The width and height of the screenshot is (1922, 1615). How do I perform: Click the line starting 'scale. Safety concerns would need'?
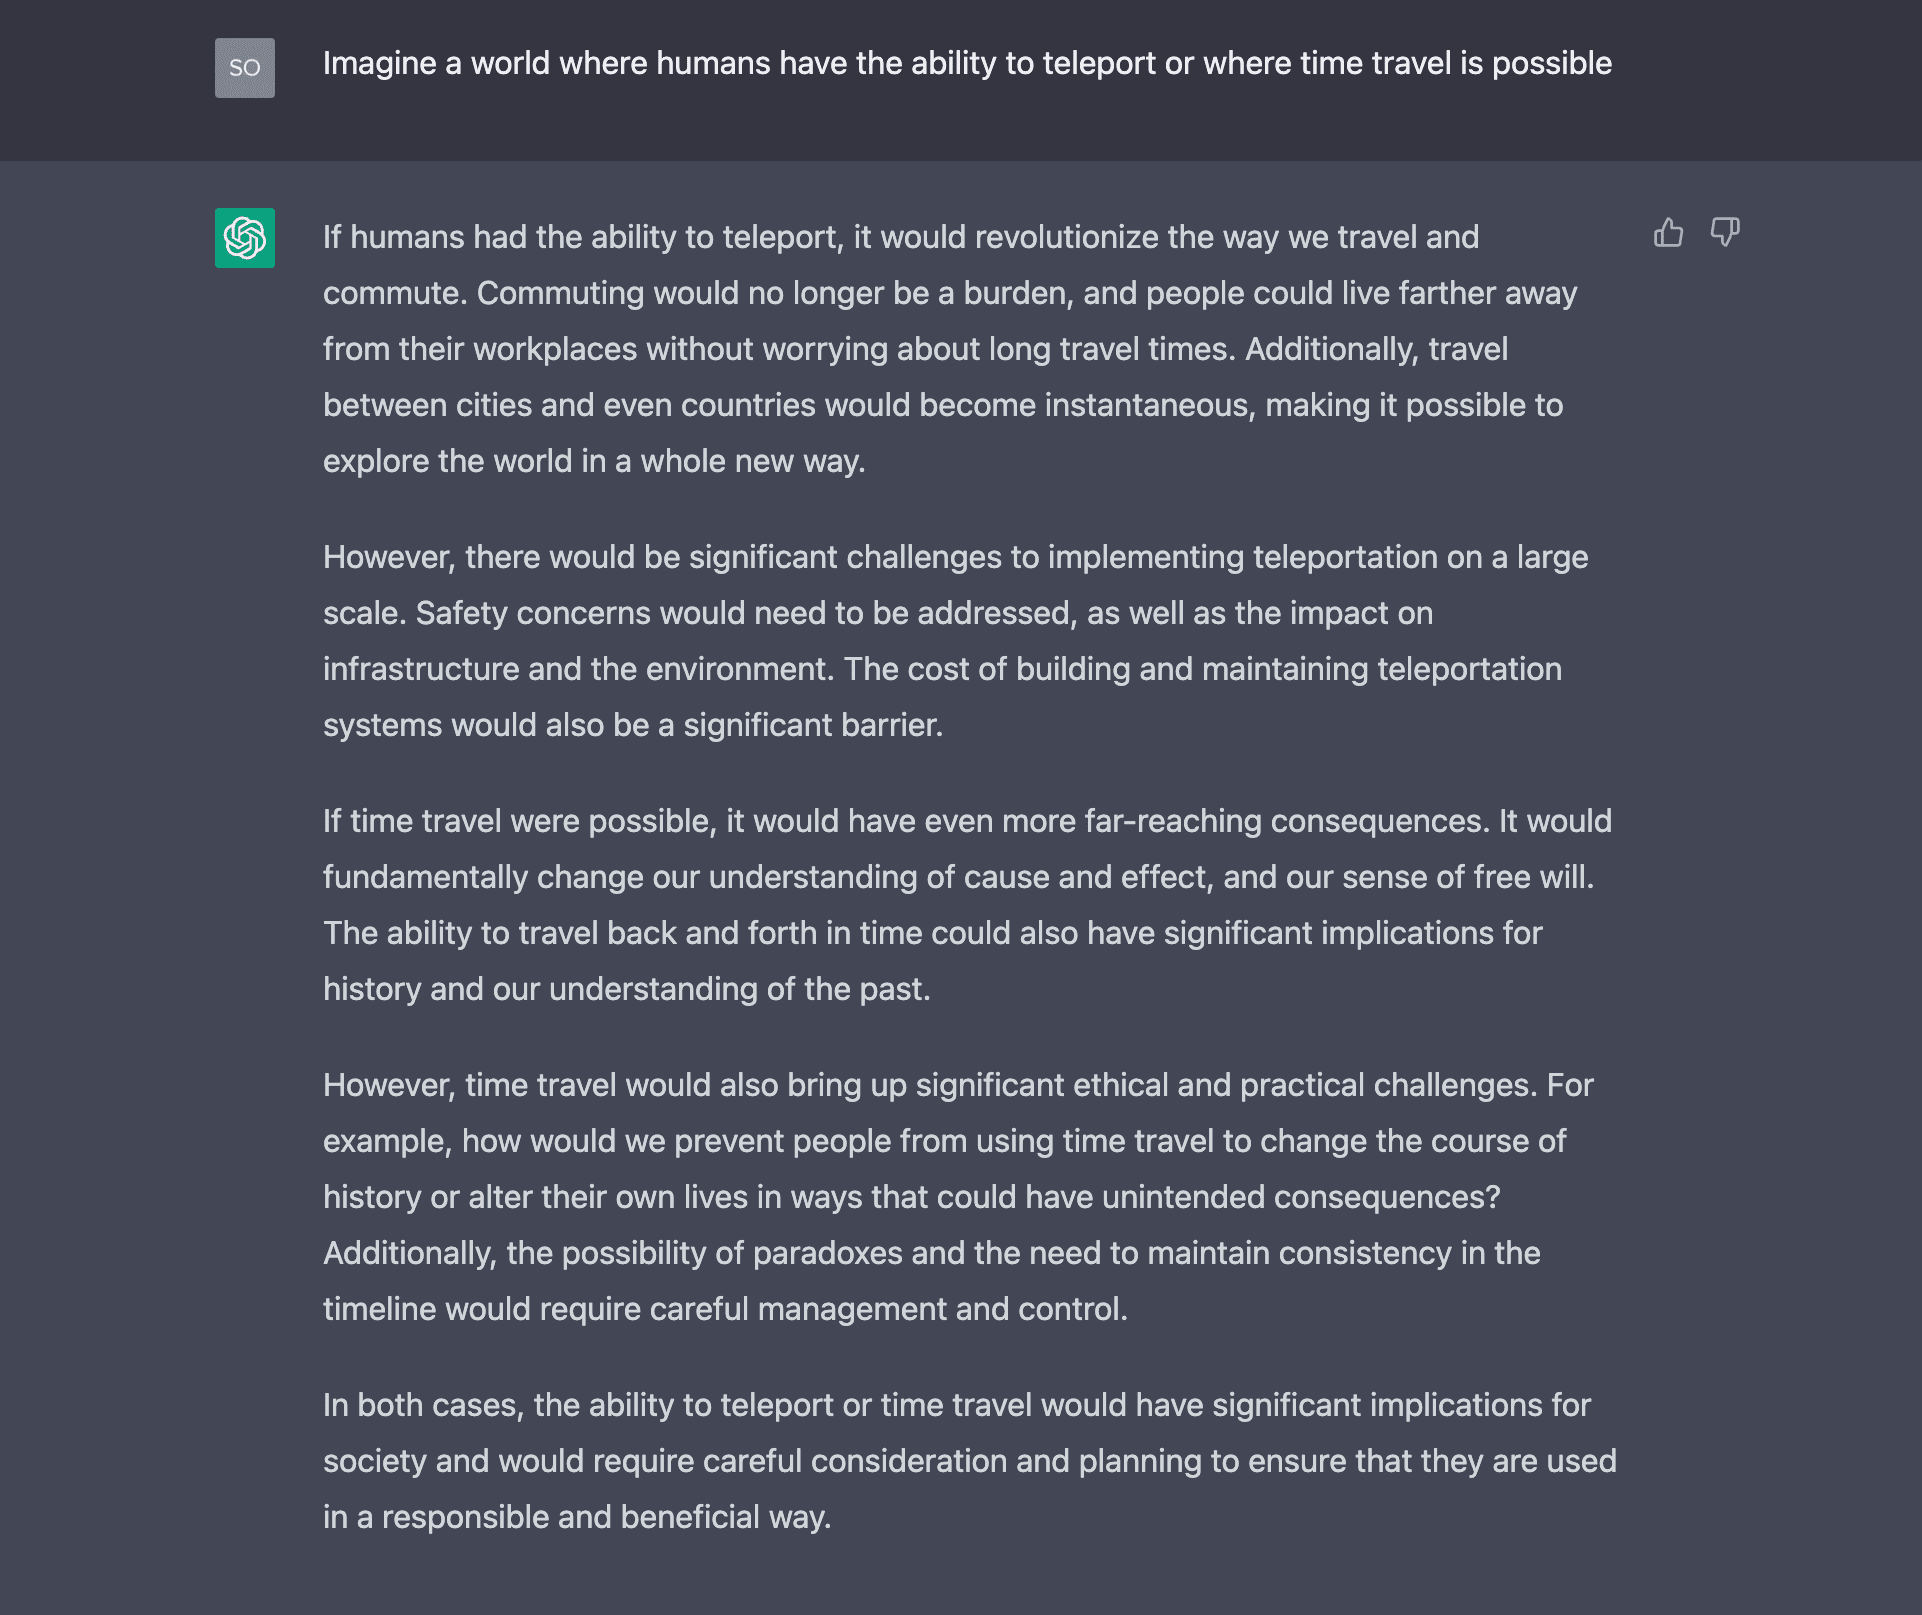pyautogui.click(x=878, y=613)
